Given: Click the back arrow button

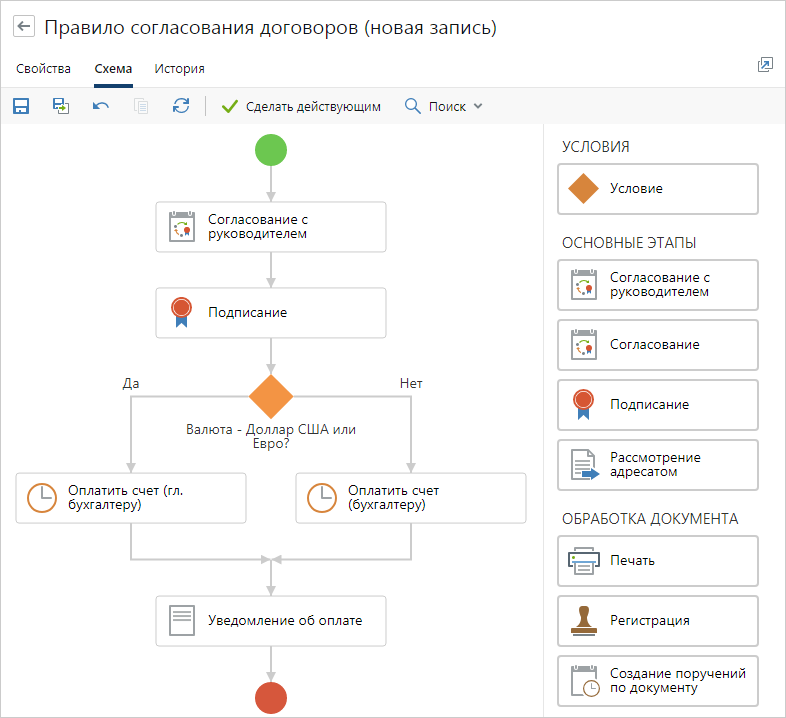Looking at the screenshot, I should pos(25,27).
